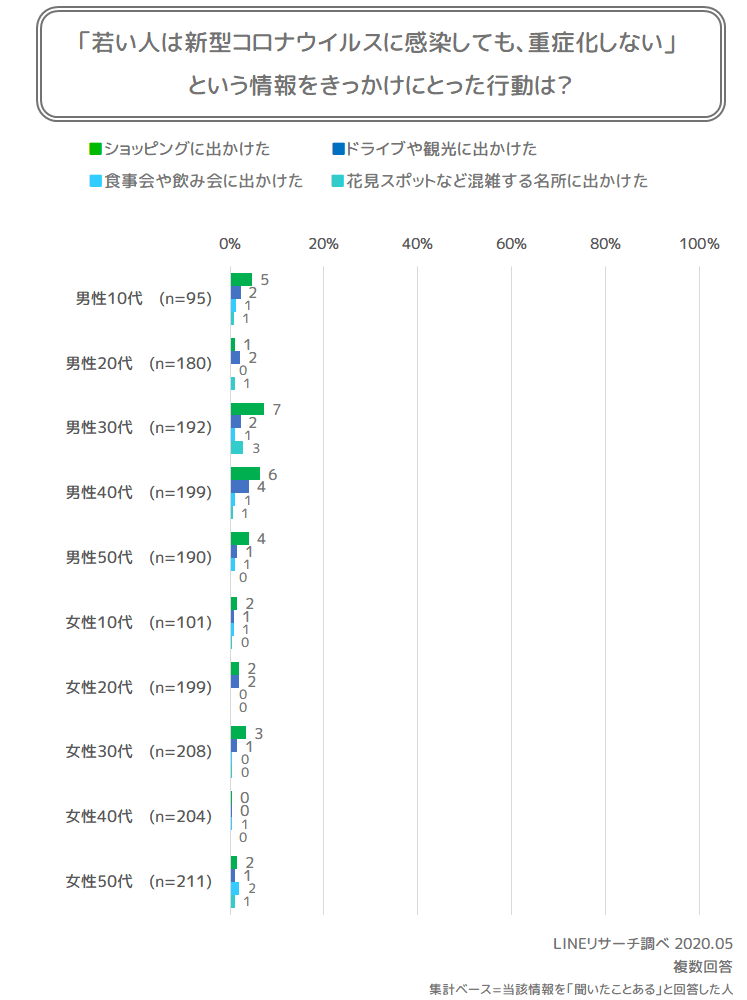Screen dimensions: 747x1000
Task: Click the 100% axis label
Action: pyautogui.click(x=699, y=244)
